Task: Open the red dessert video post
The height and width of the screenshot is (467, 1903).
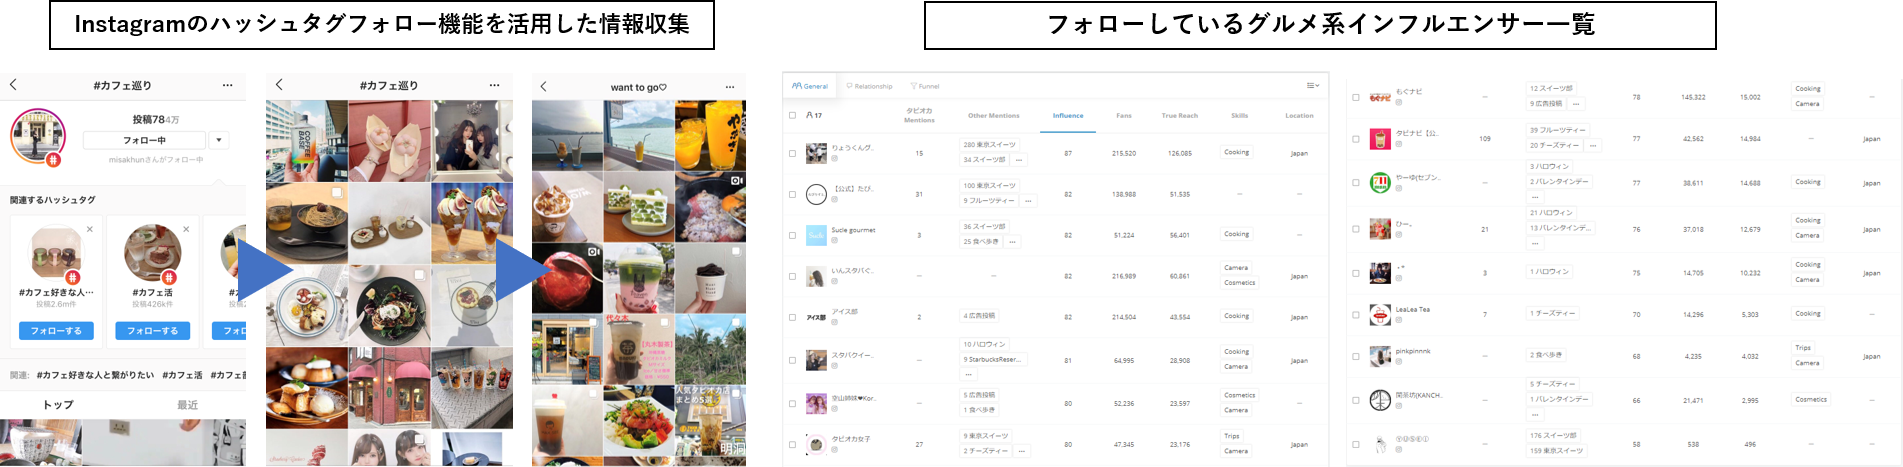Action: coord(567,278)
